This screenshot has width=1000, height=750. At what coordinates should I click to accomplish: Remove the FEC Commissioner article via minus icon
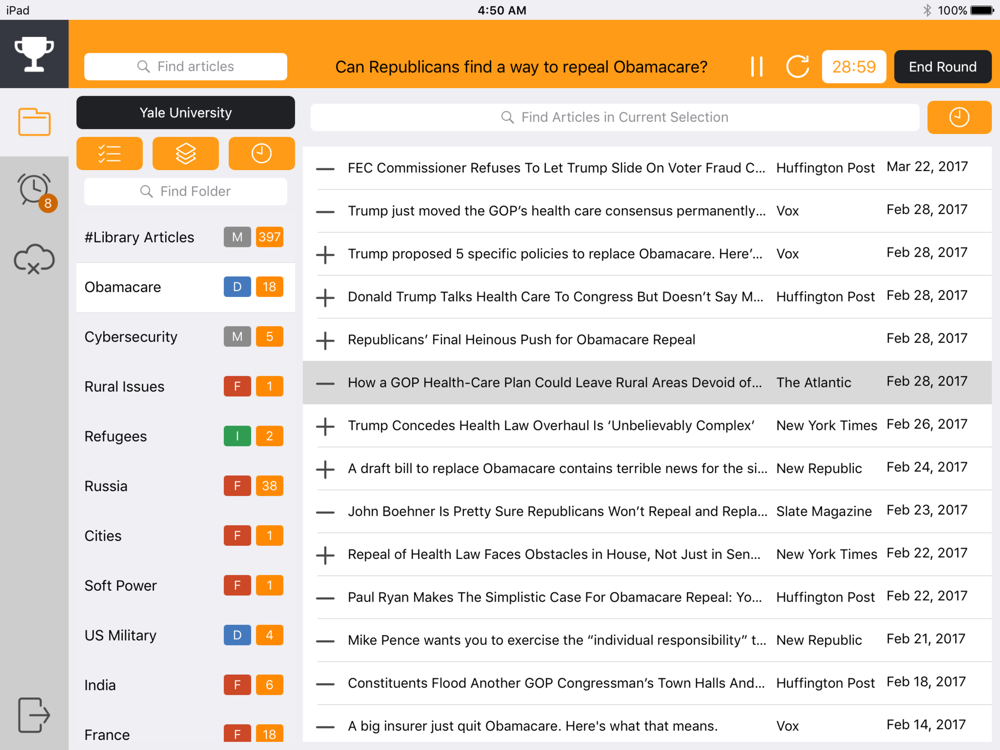(325, 169)
